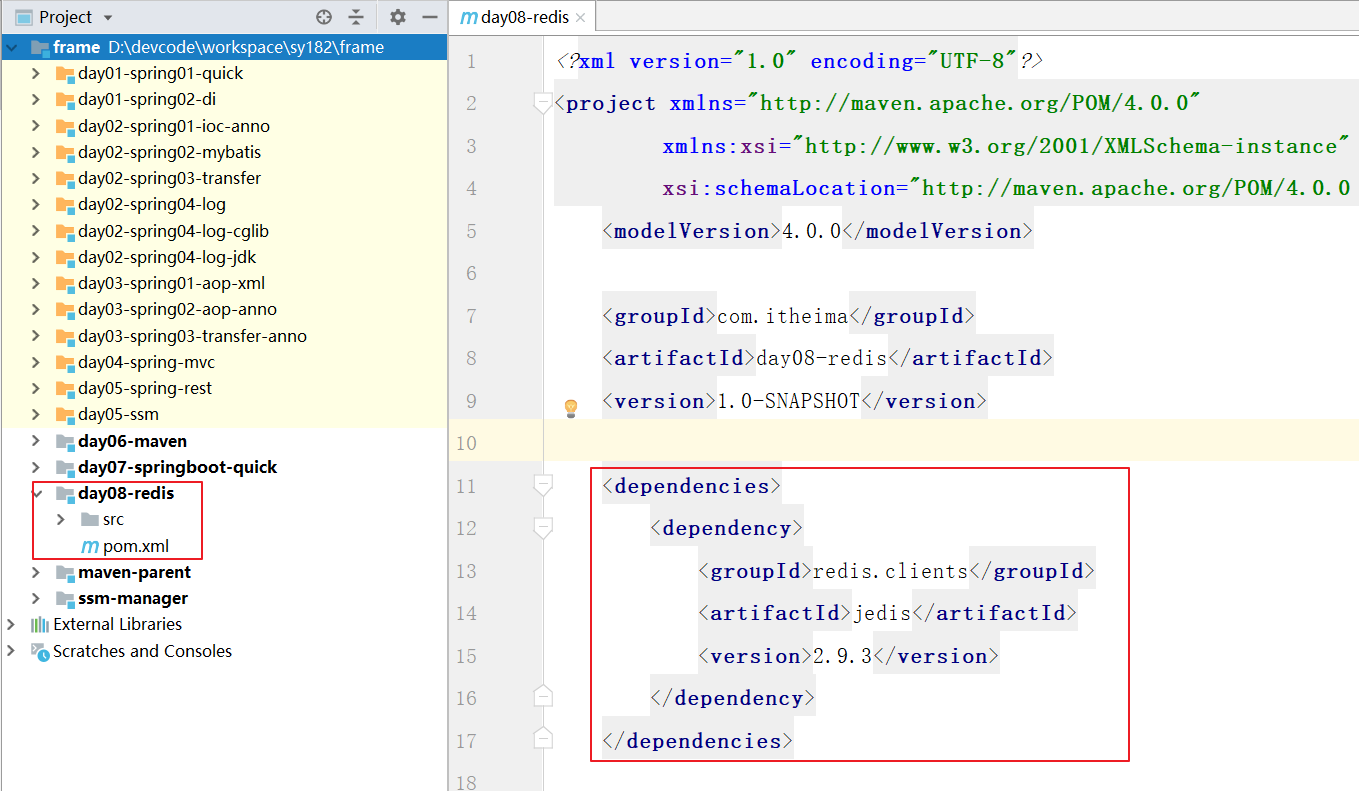Expand Scratches and Consoles node

point(11,650)
